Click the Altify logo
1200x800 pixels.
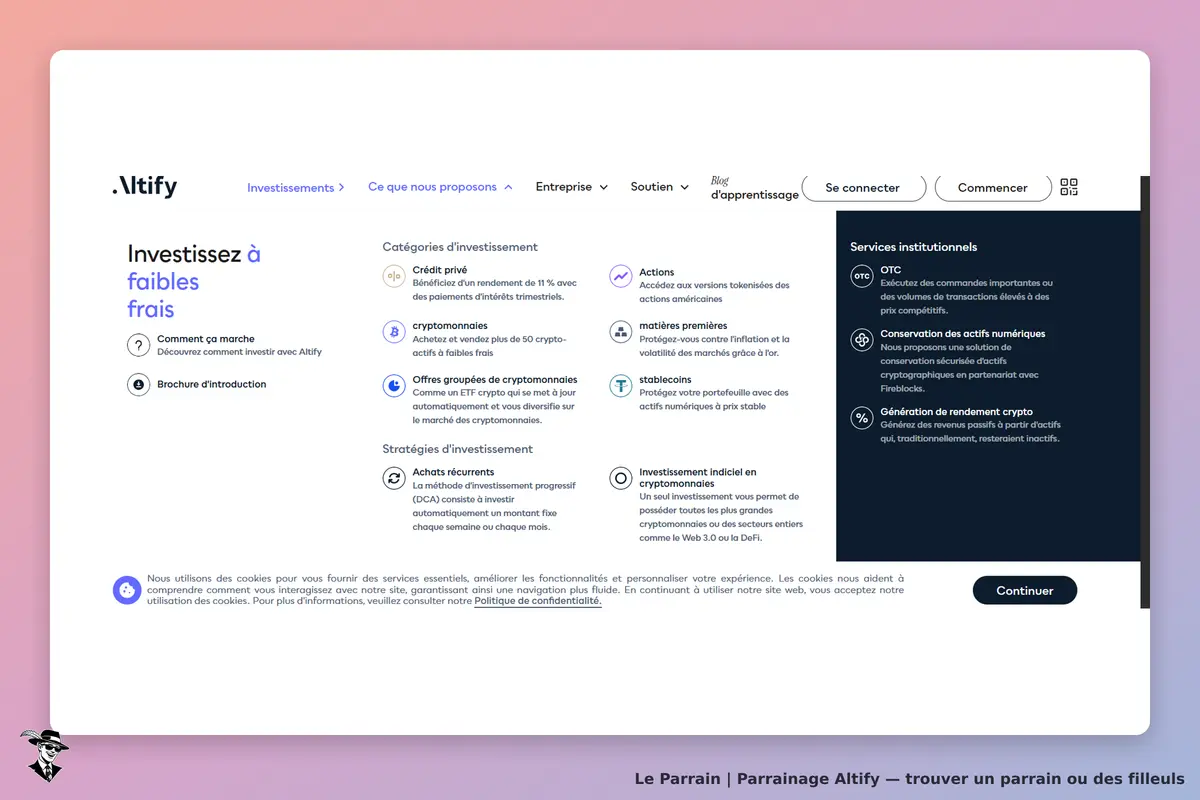click(145, 186)
